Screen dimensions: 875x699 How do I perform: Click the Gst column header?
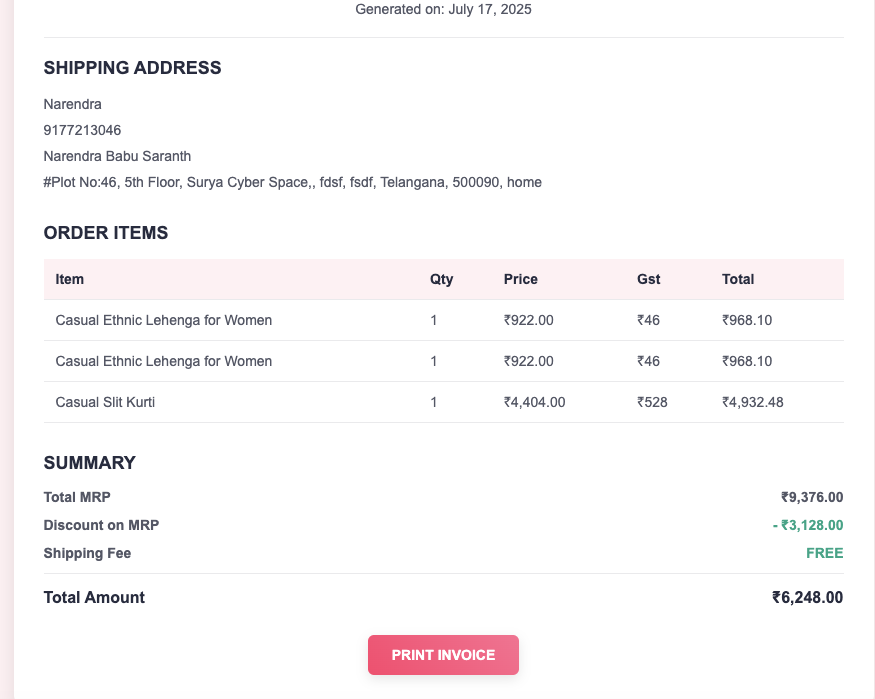point(648,279)
